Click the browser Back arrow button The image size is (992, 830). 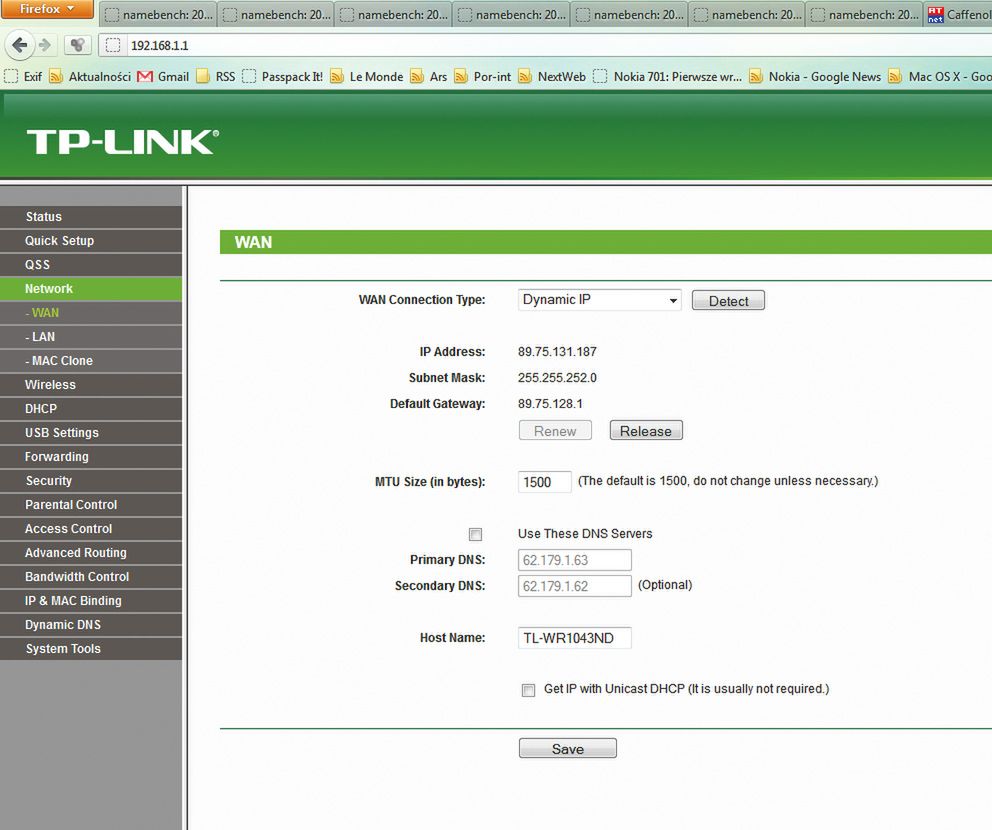pos(19,45)
